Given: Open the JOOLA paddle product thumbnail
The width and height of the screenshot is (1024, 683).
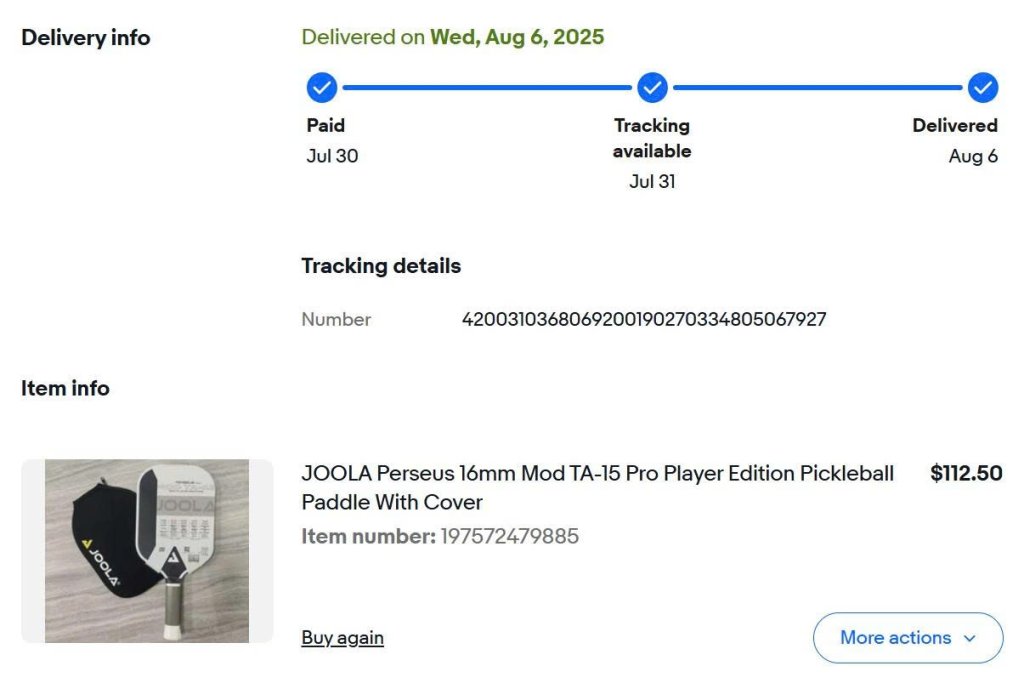Looking at the screenshot, I should pos(147,551).
